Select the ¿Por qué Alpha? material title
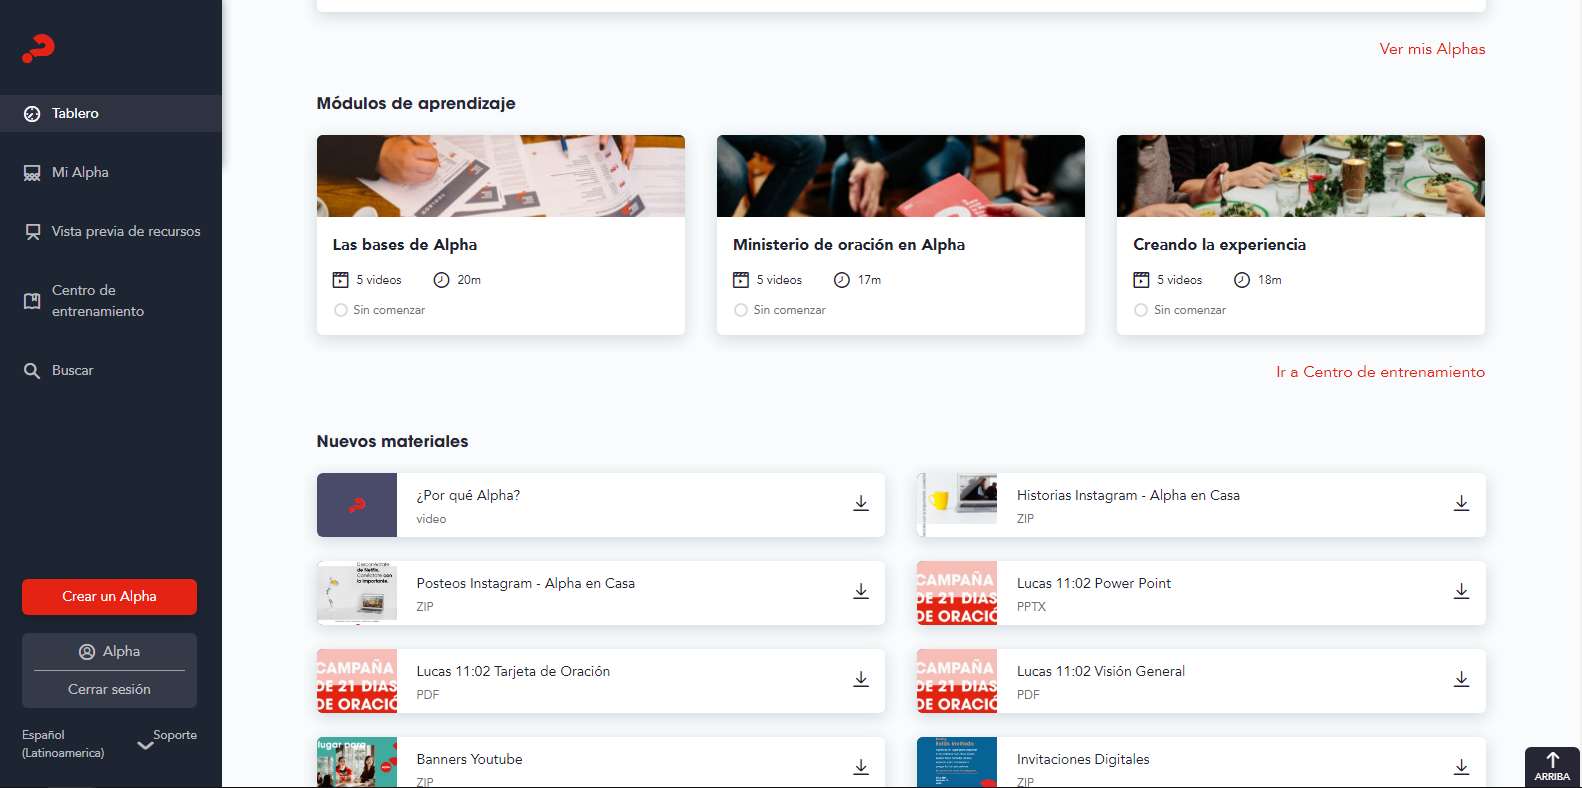The height and width of the screenshot is (788, 1582). tap(468, 496)
